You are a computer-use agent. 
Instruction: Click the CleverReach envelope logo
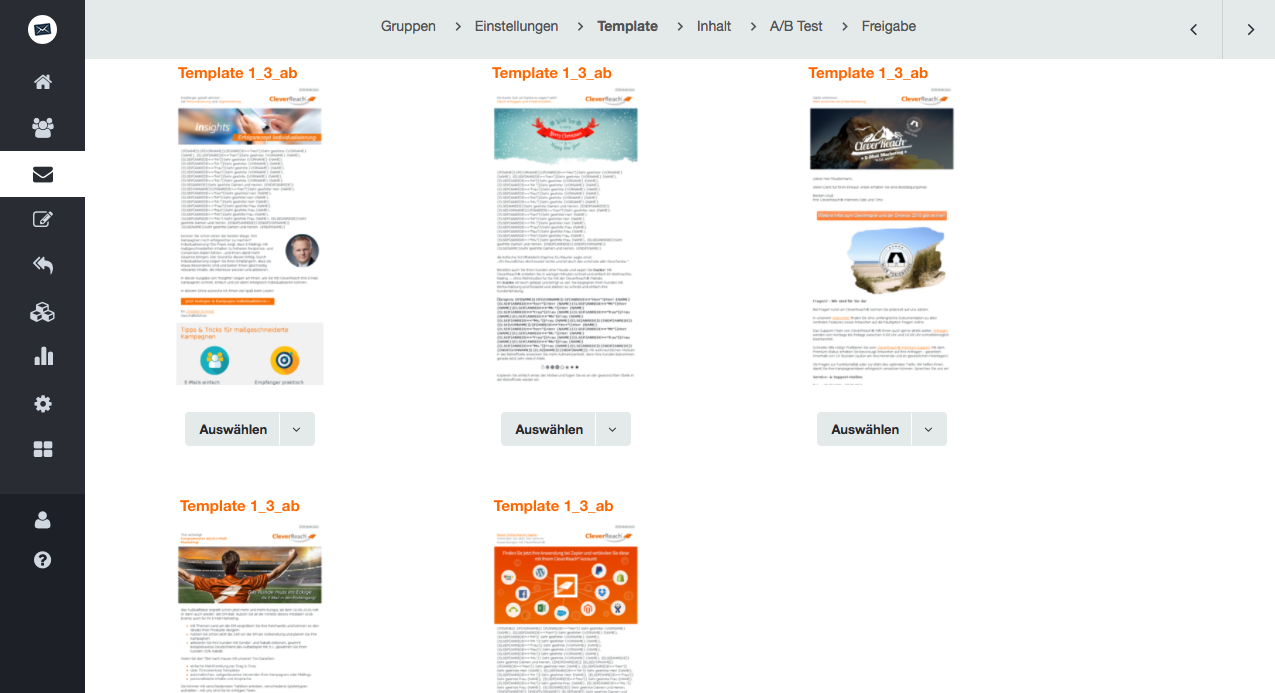(42, 30)
